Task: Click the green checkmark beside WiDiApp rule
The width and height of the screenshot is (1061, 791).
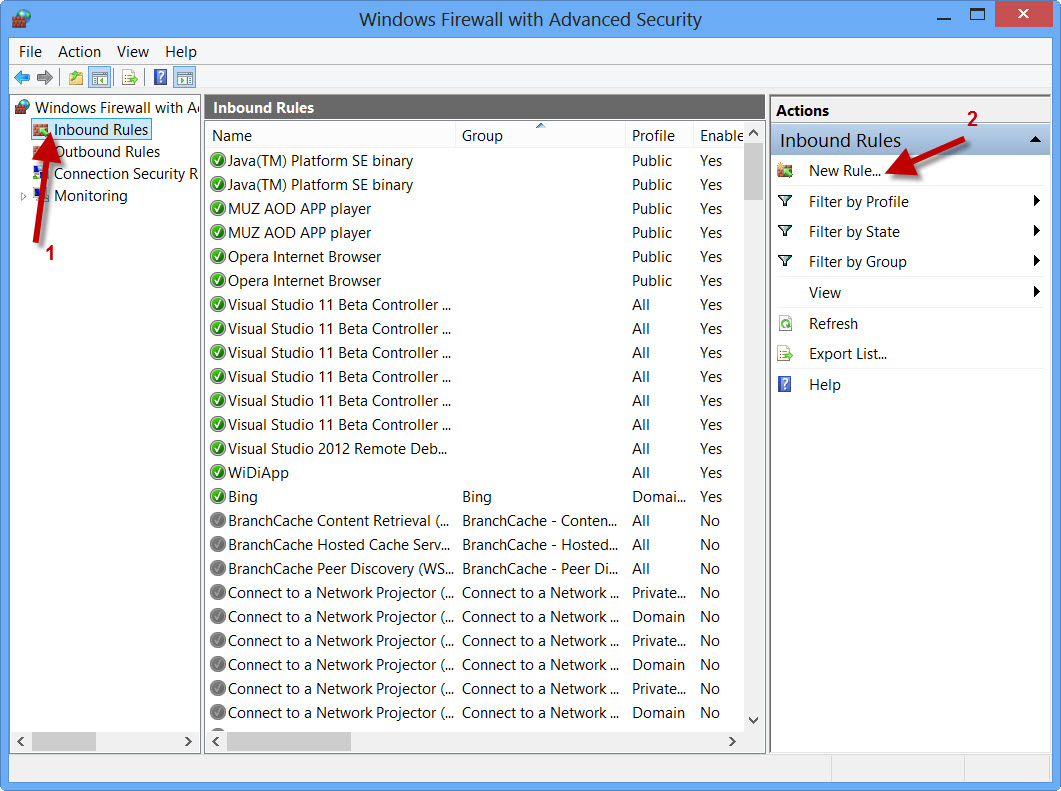Action: [218, 473]
